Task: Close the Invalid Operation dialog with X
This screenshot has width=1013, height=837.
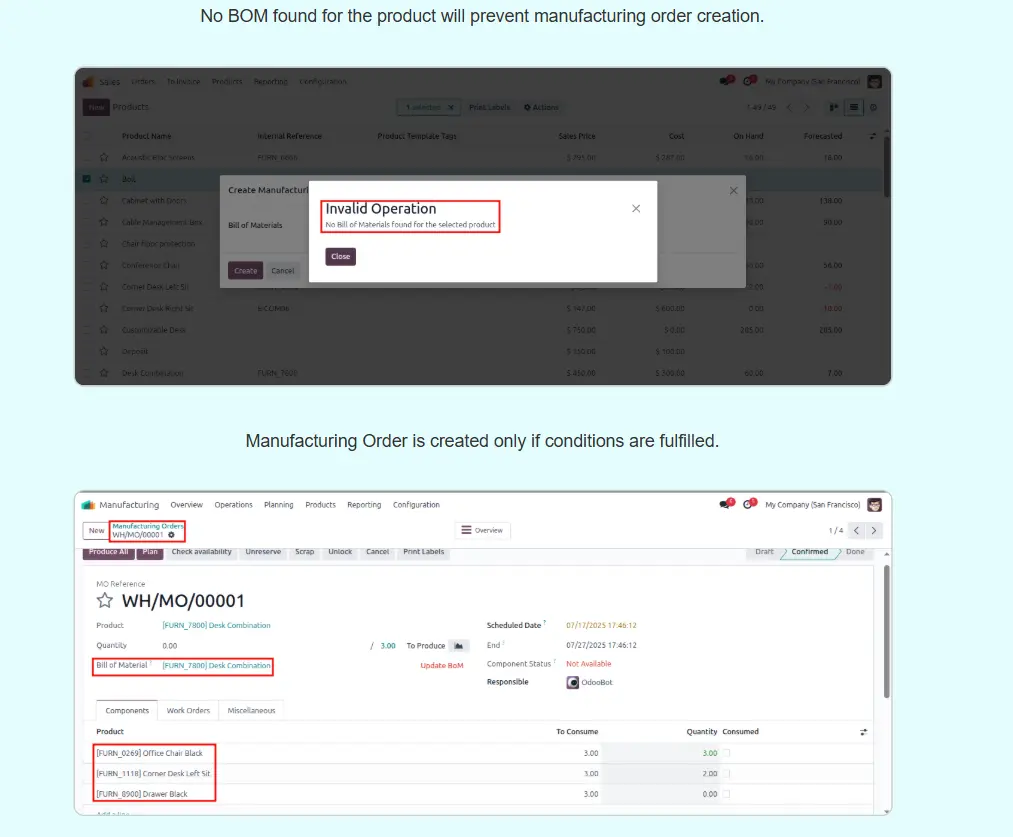Action: coord(636,209)
